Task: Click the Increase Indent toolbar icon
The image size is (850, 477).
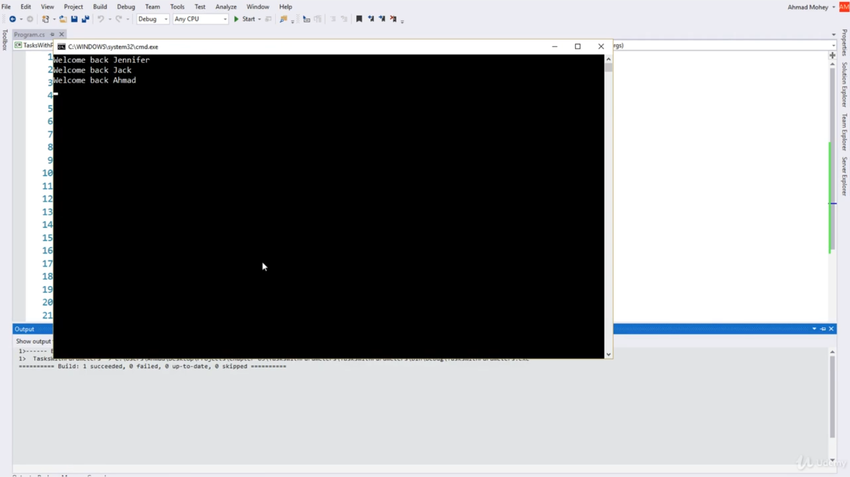Action: [x=344, y=19]
